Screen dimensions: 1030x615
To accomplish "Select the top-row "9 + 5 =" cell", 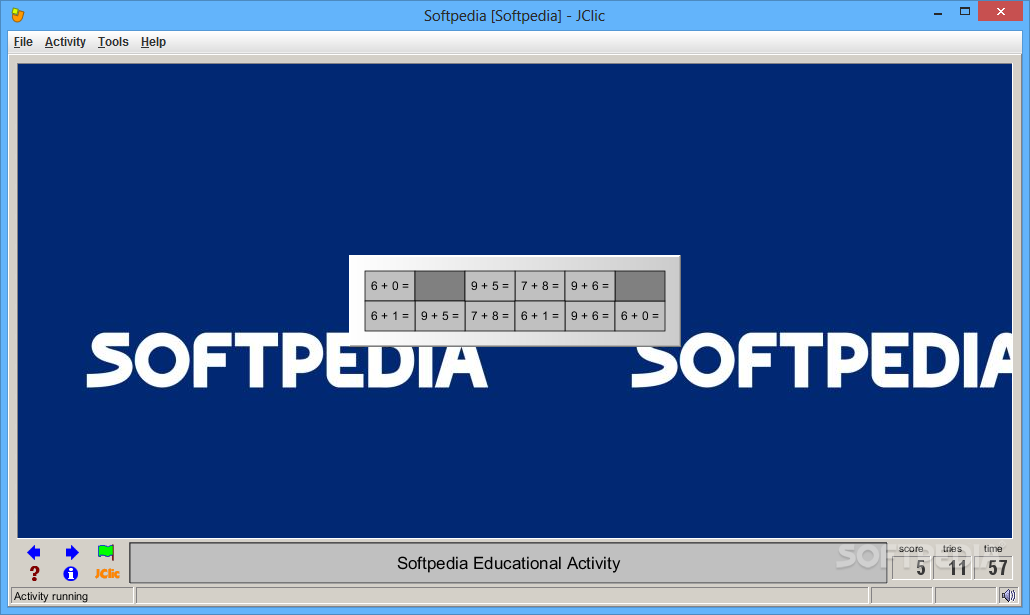I will 490,286.
